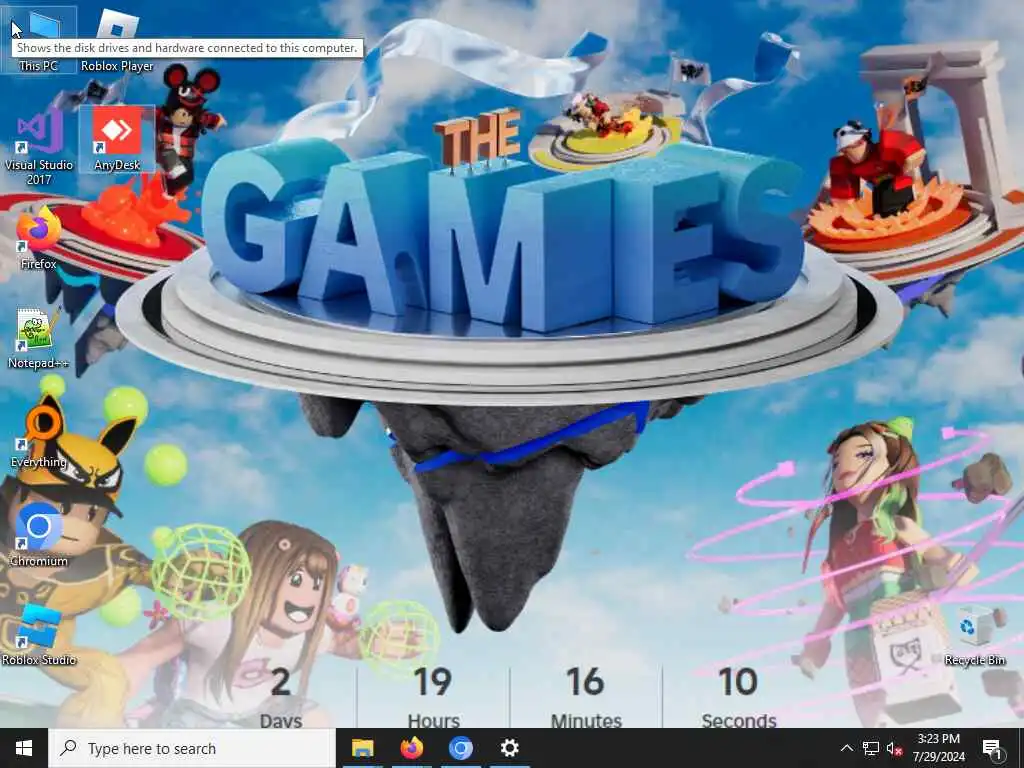Open Settings gear in the taskbar
The height and width of the screenshot is (768, 1024).
point(509,748)
